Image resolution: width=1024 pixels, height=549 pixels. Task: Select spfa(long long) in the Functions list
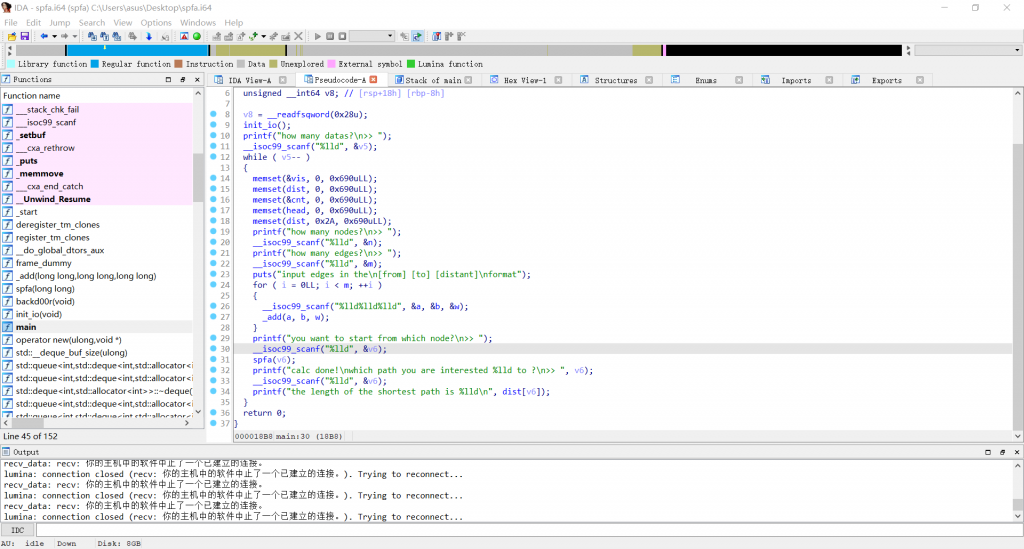[x=97, y=289]
